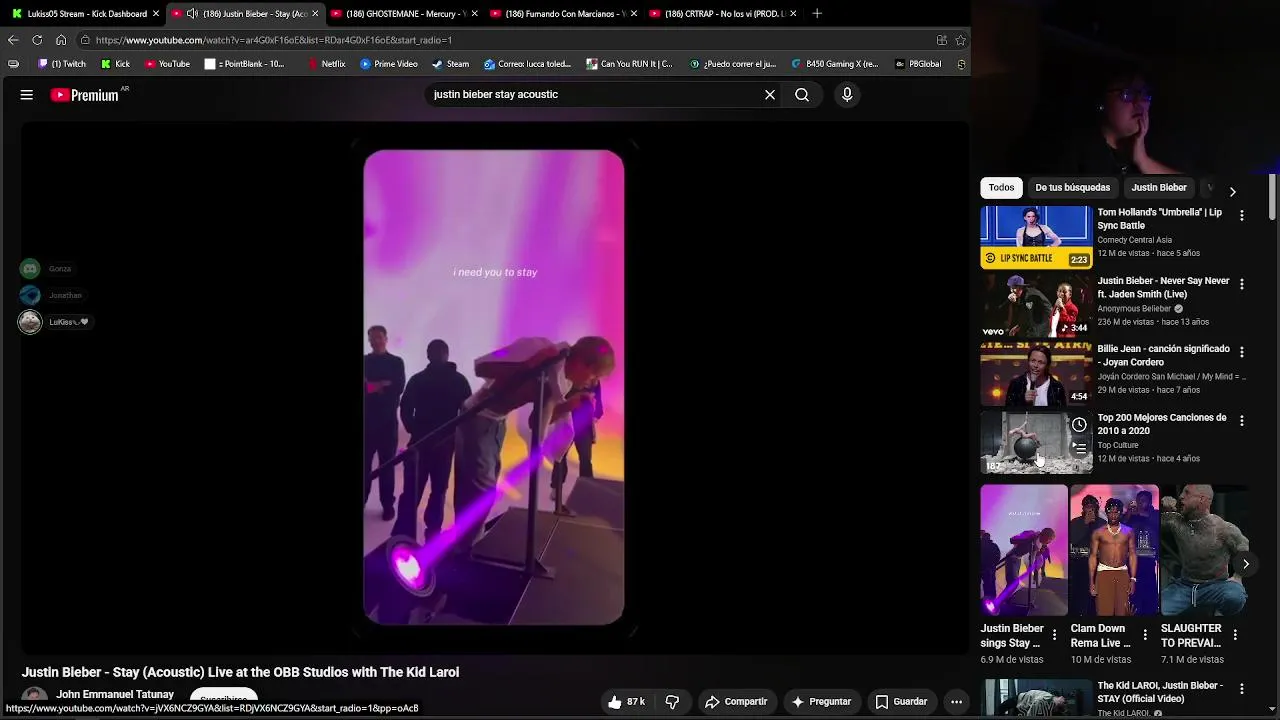Select the Justin Bieber filter chip
Viewport: 1280px width, 720px height.
[1159, 188]
